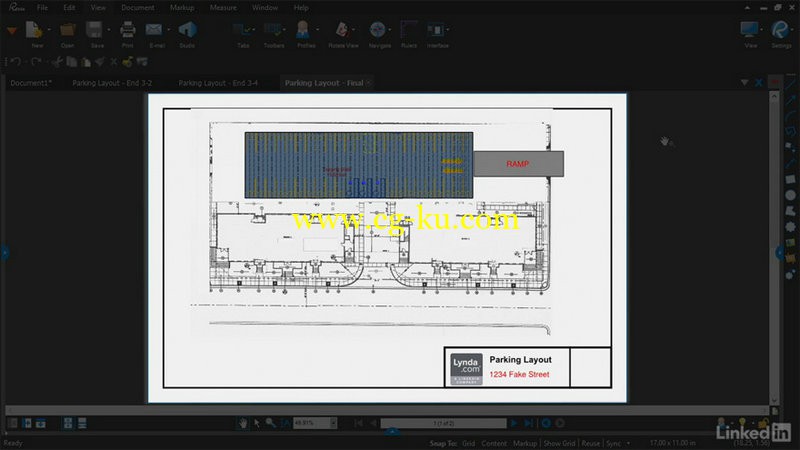Switch to Parking Layout - End 3-4 tab
This screenshot has width=800, height=450.
[218, 83]
